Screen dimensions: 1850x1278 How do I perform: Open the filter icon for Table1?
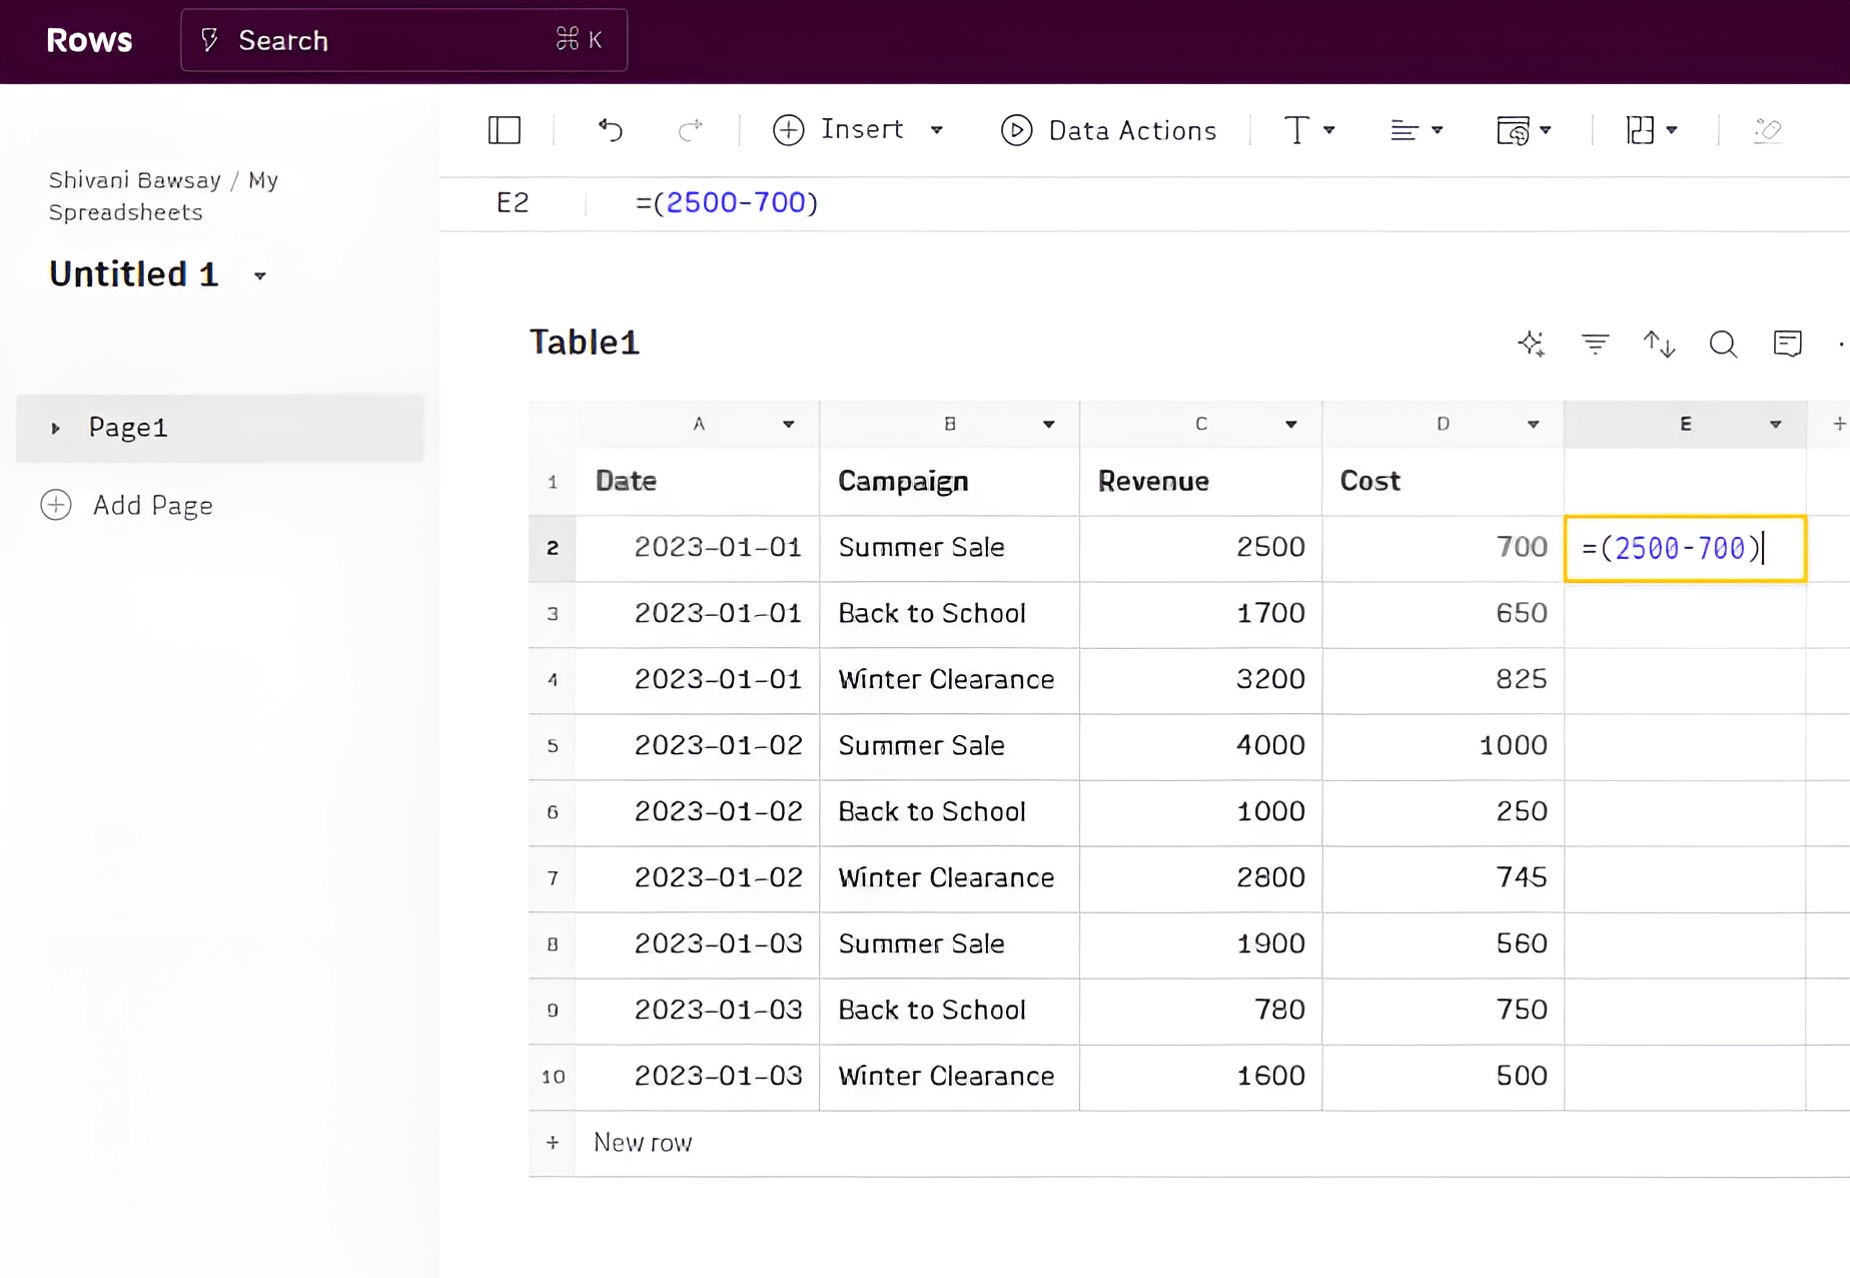pos(1595,344)
